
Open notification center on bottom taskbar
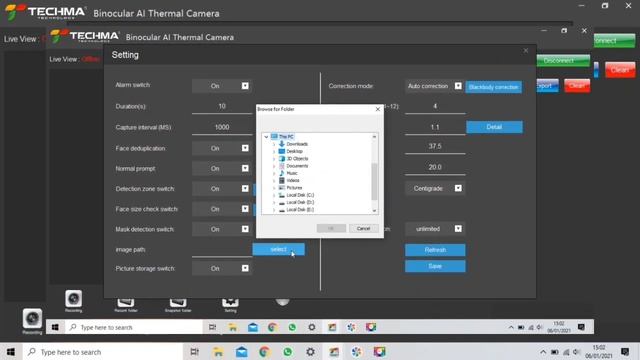(625, 352)
